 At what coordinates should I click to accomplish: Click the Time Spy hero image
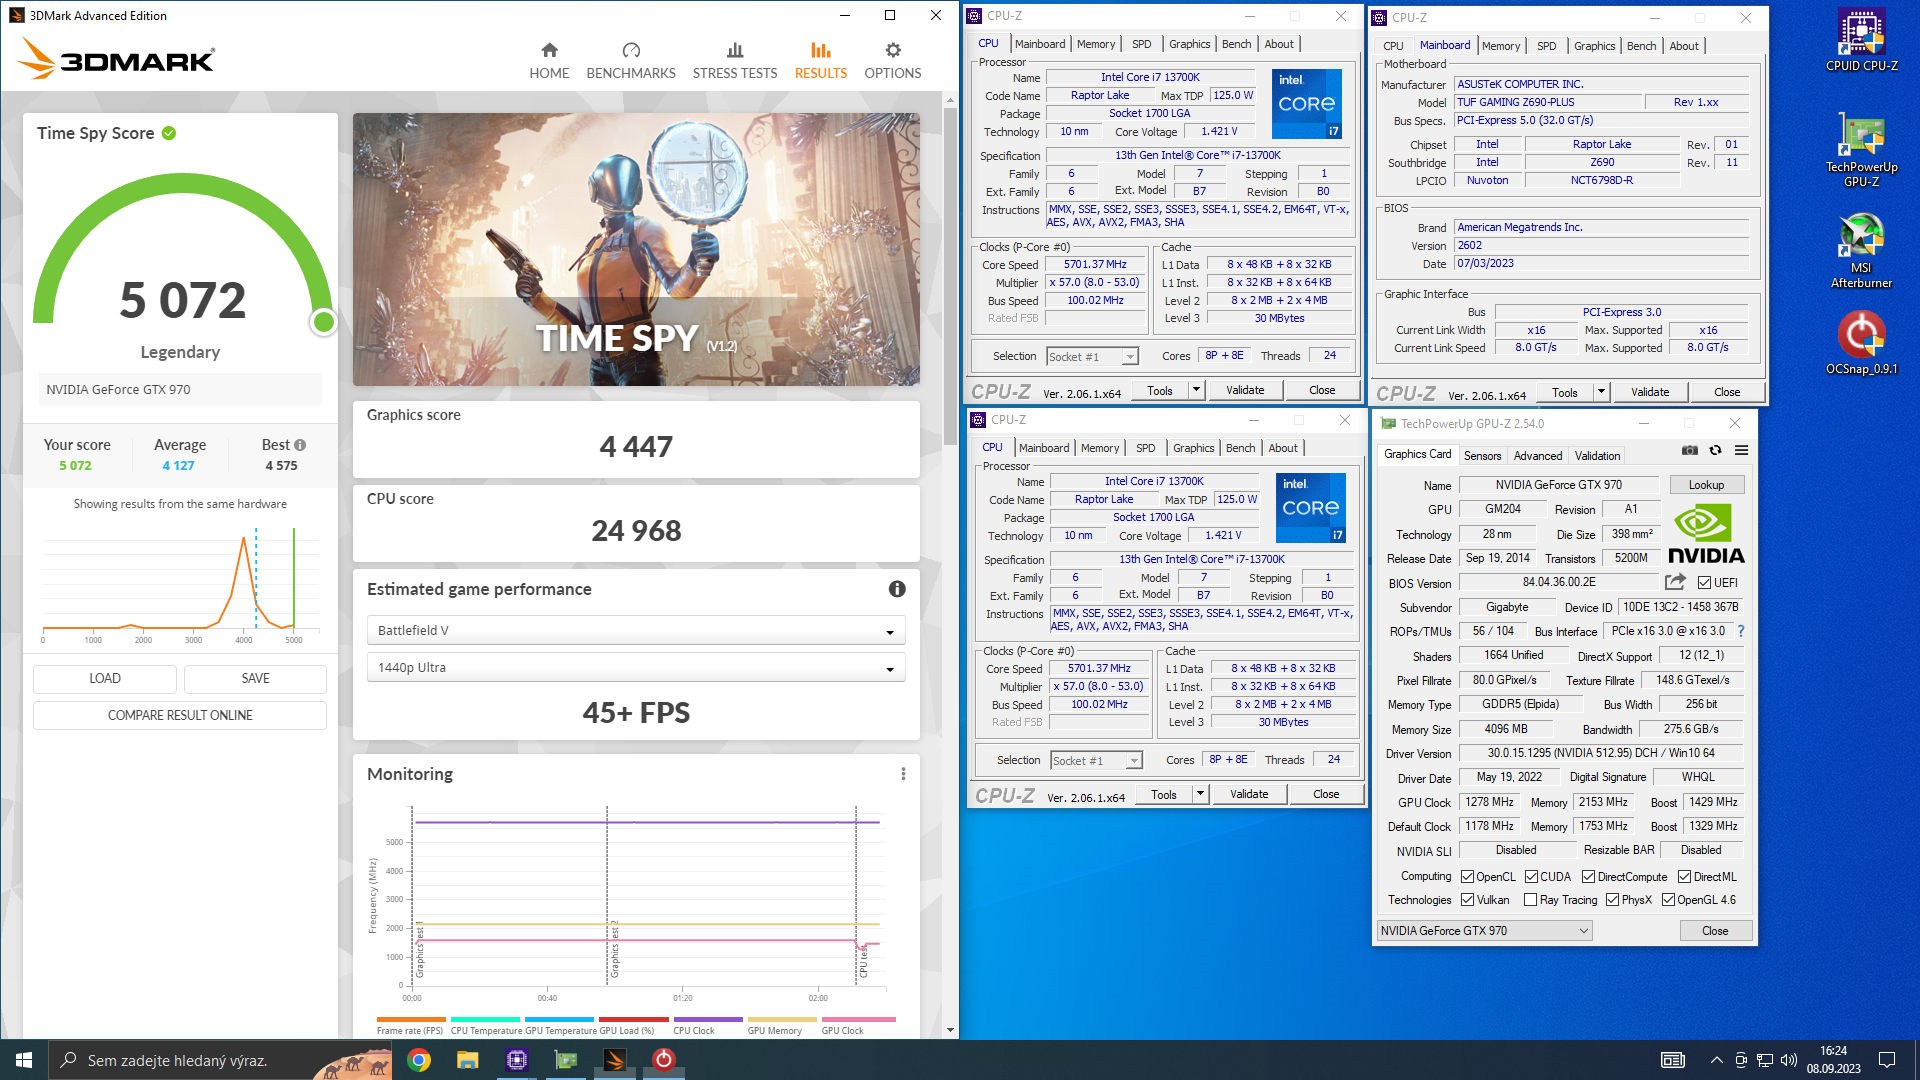click(636, 250)
